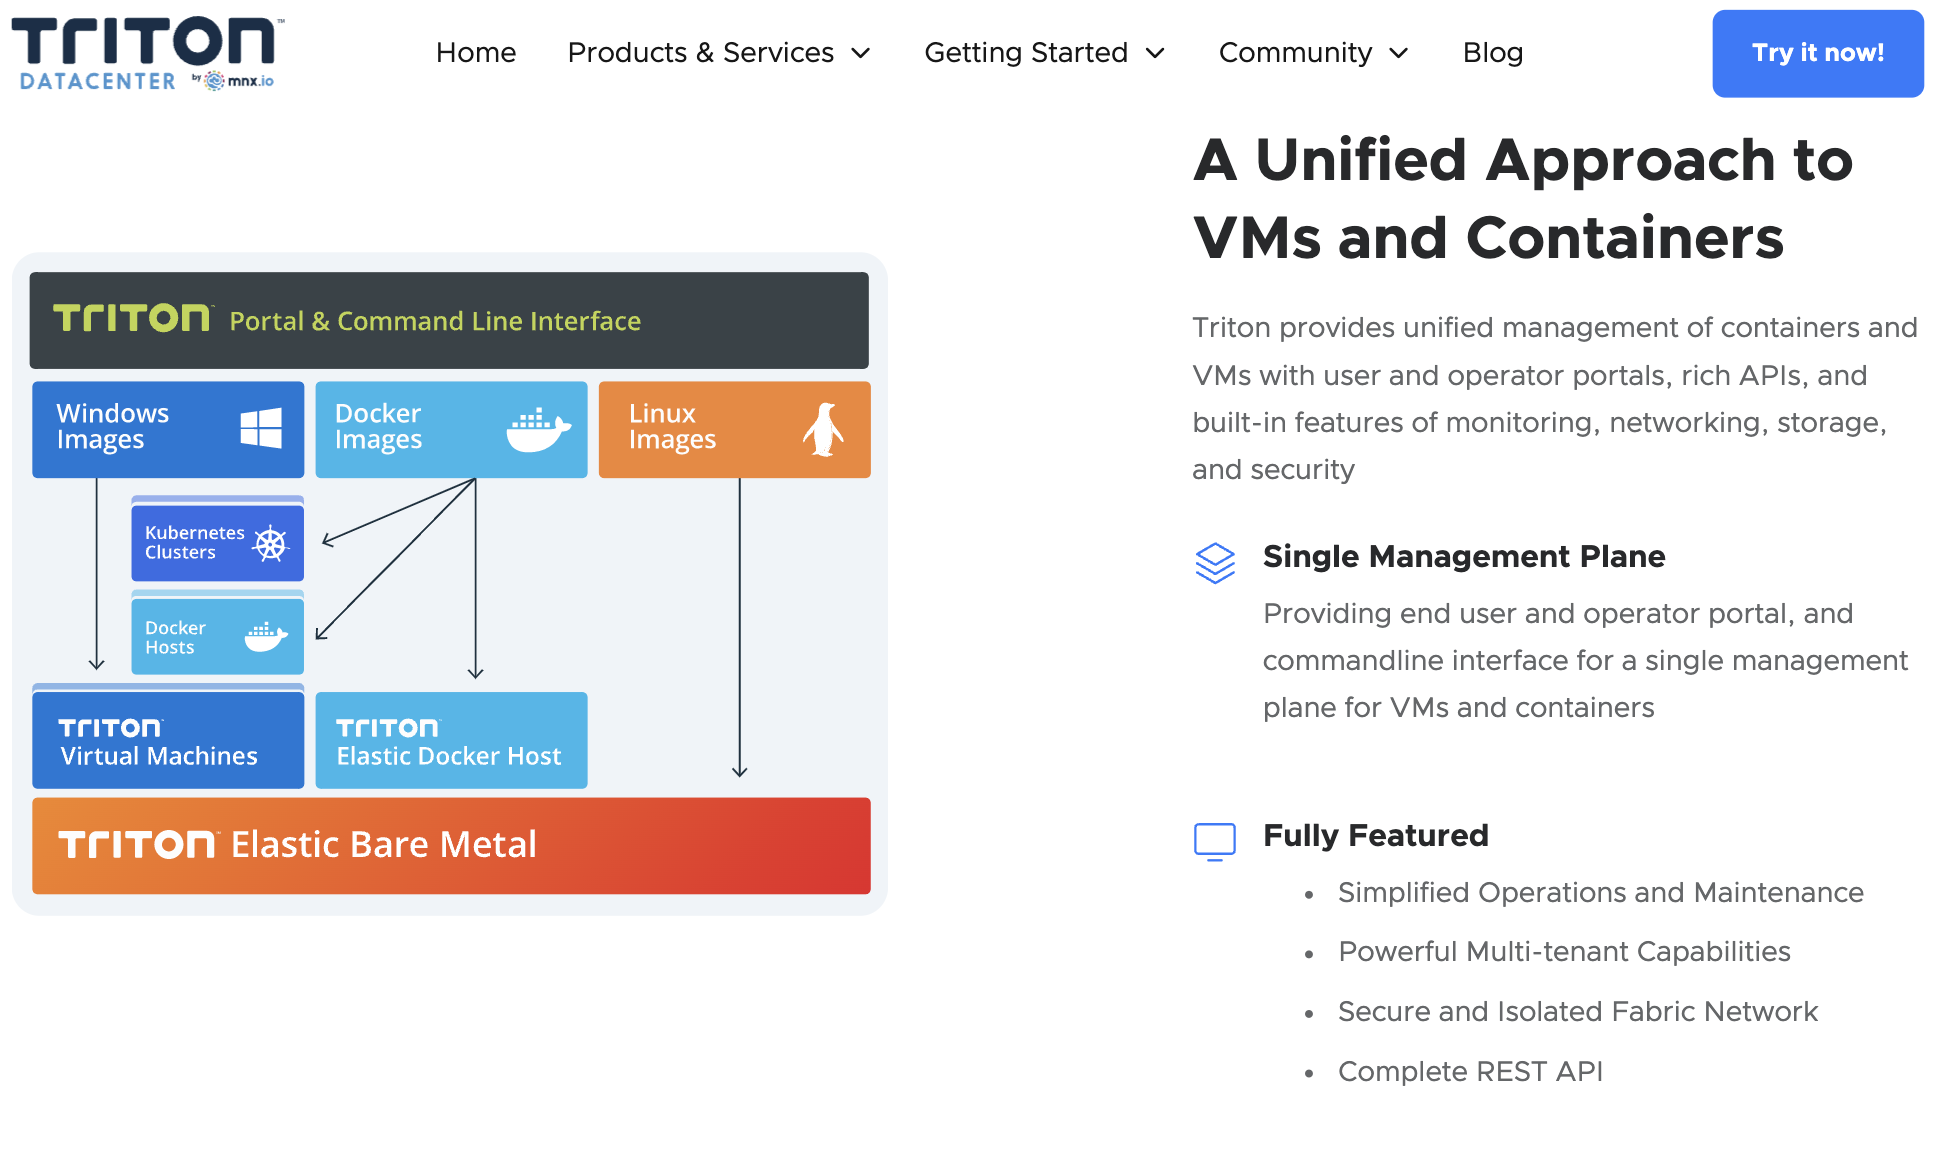Click the stacked layers icon beside Single Management Plane
The width and height of the screenshot is (1950, 1172).
click(x=1215, y=563)
